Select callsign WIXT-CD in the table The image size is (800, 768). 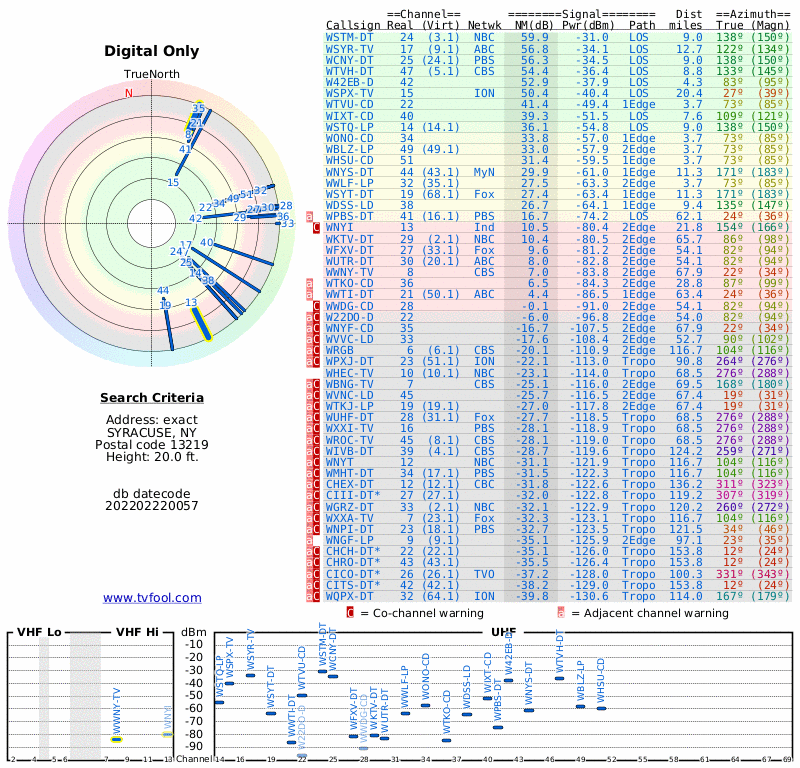(349, 116)
